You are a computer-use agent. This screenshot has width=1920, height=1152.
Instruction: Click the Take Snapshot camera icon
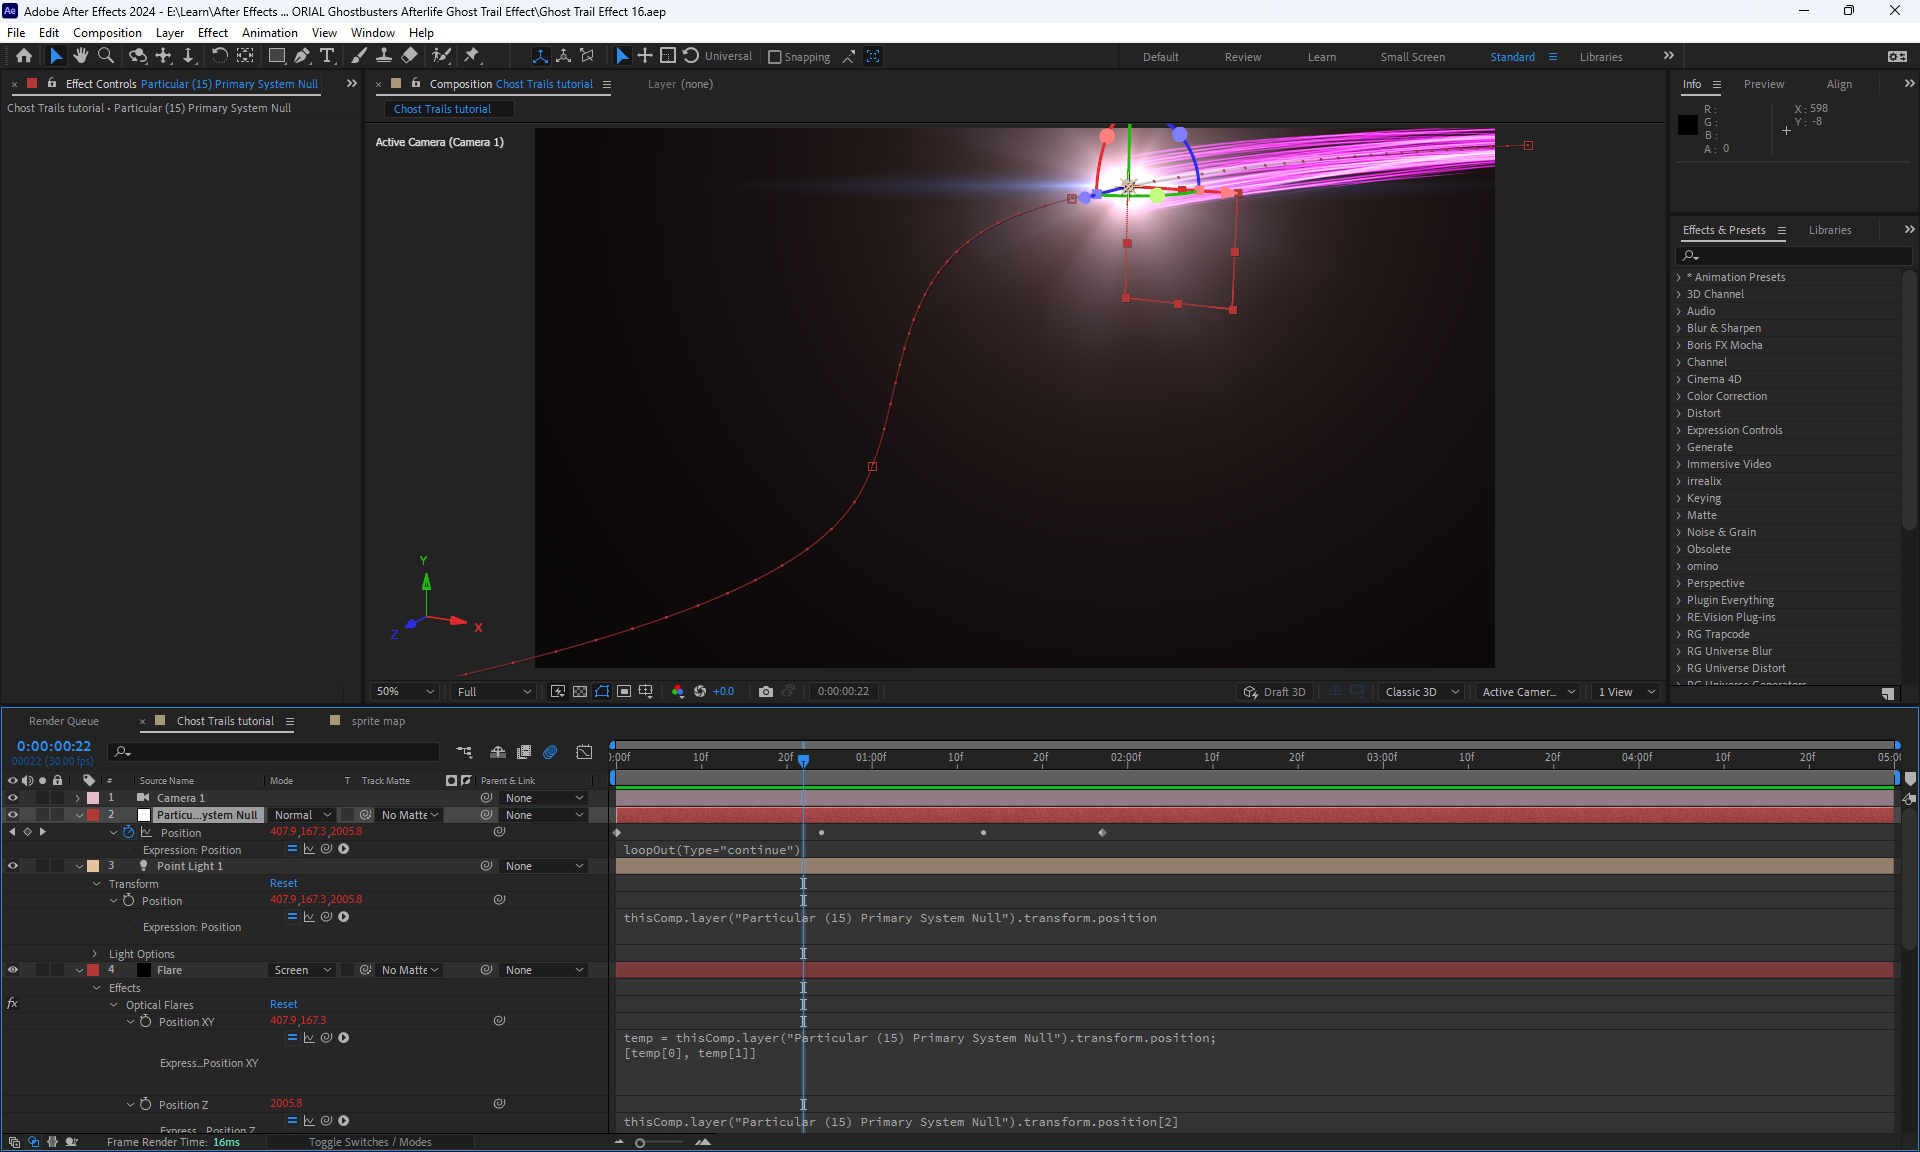pos(766,692)
